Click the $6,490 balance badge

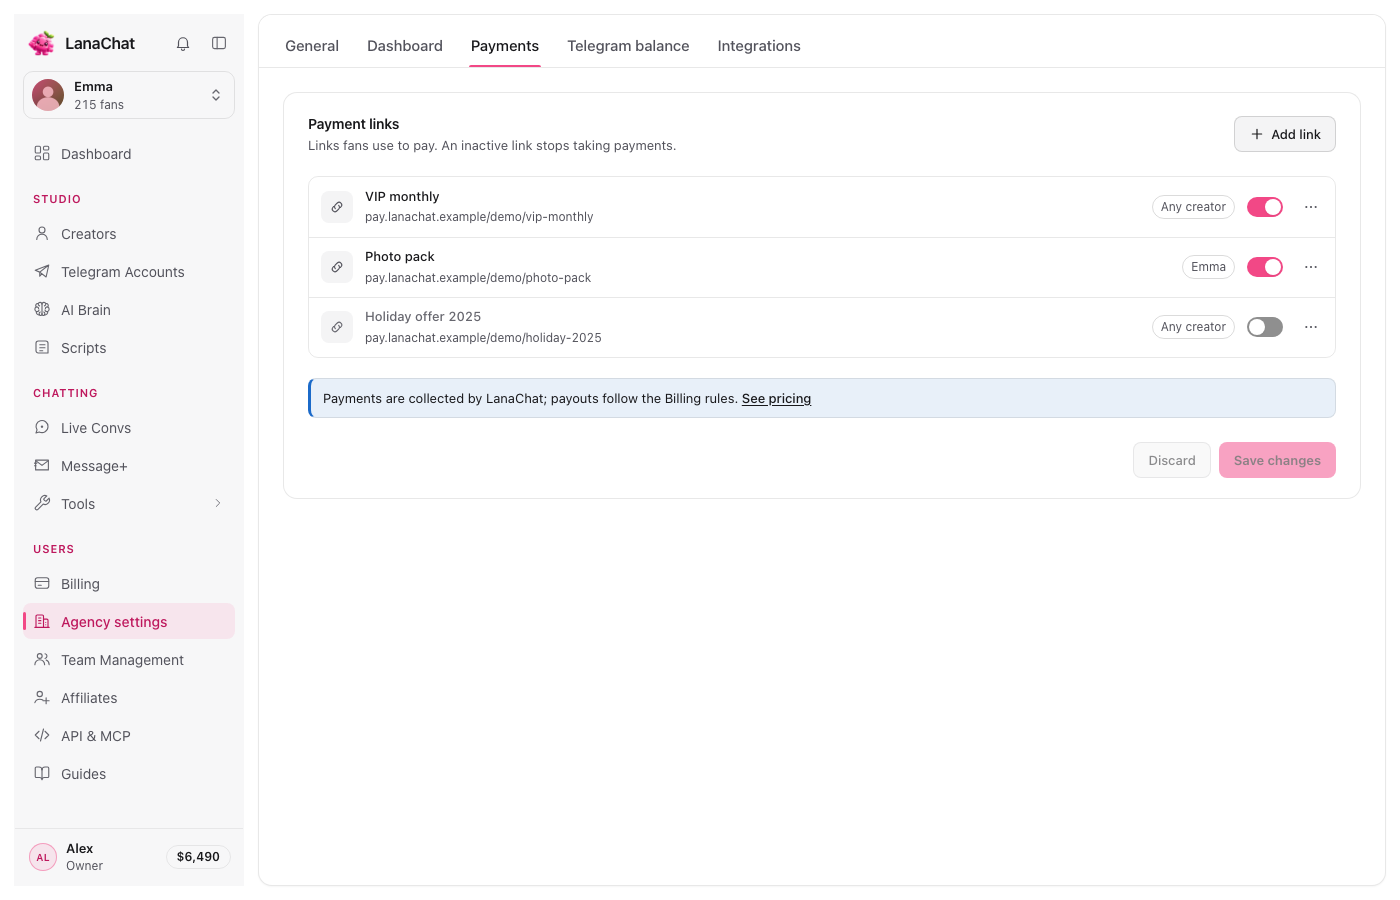[198, 857]
